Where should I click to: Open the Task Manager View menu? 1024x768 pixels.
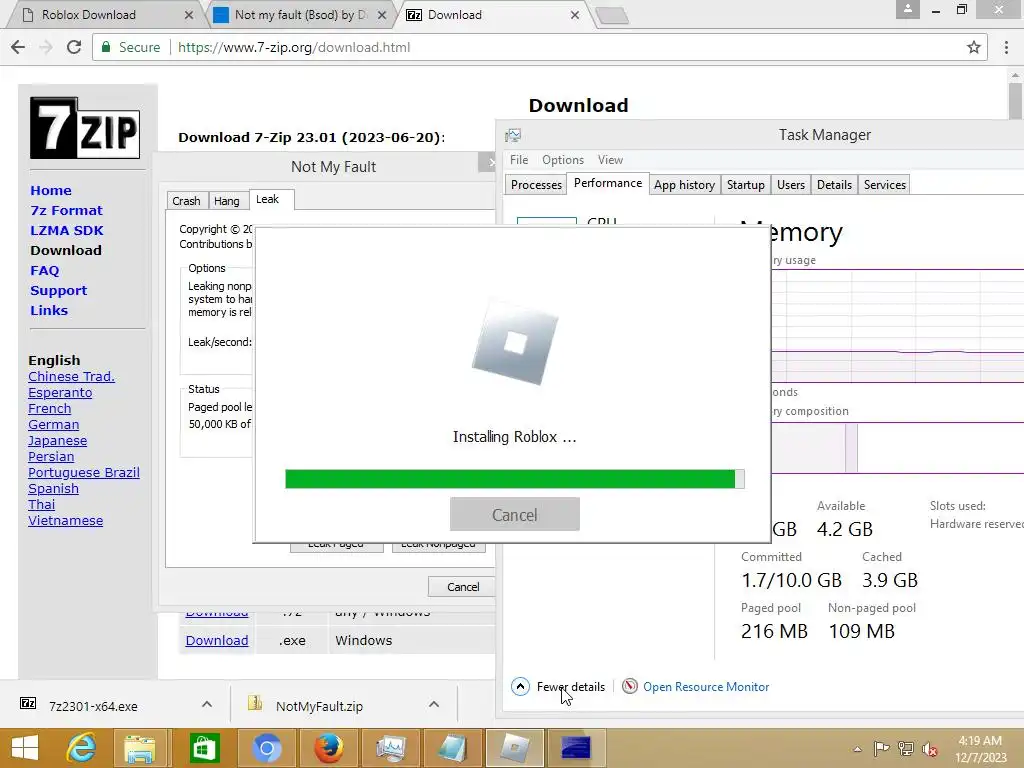(610, 160)
